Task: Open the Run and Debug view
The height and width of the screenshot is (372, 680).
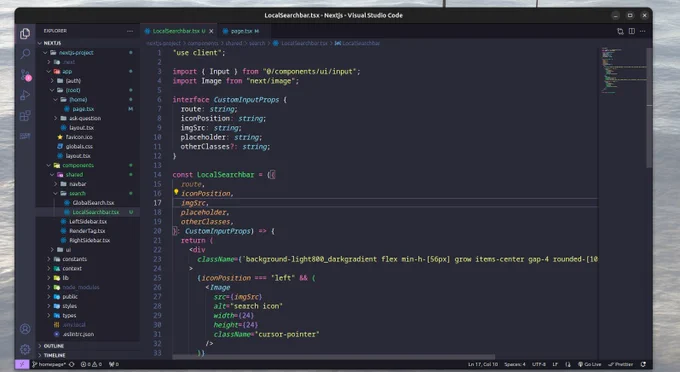Action: (25, 95)
